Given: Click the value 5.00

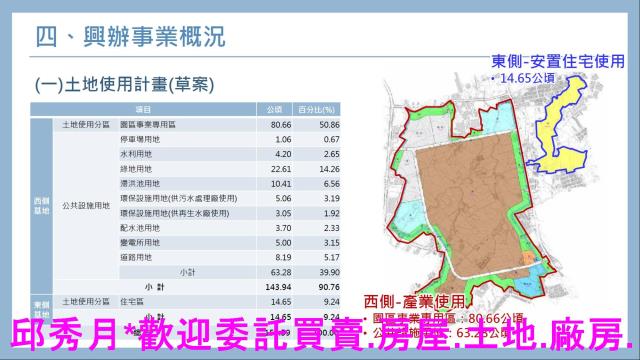Looking at the screenshot, I should 283,242.
